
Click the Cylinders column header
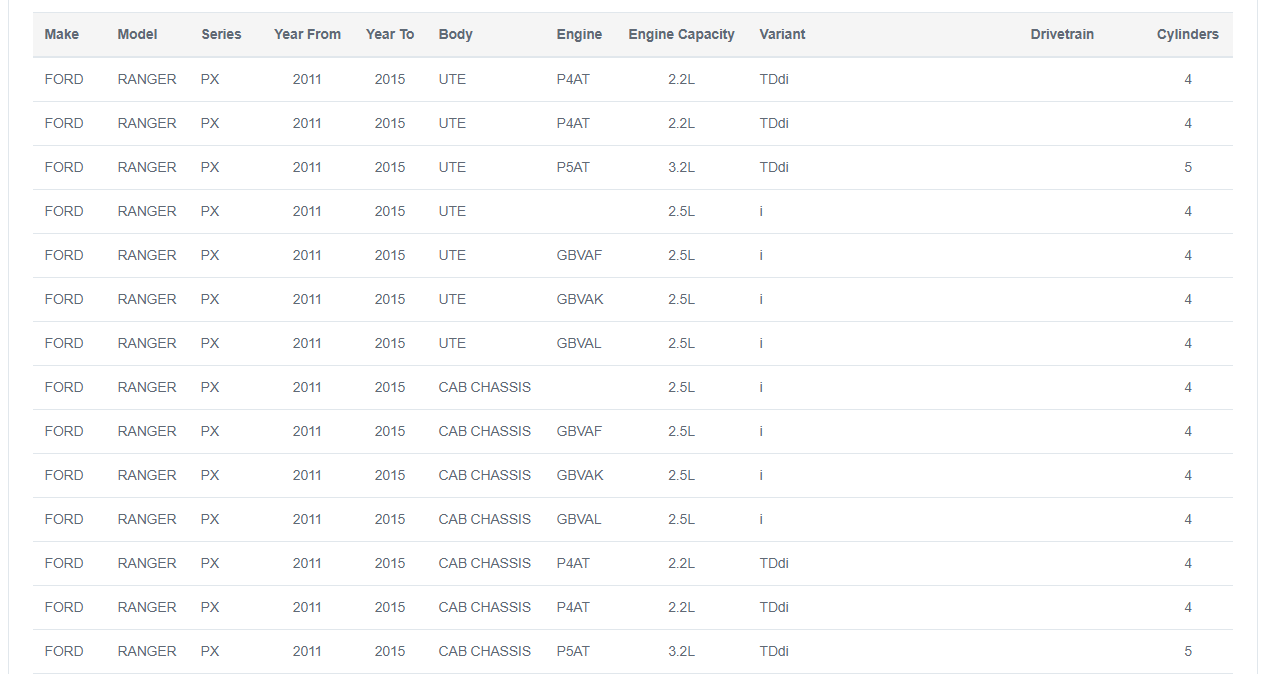pos(1188,34)
